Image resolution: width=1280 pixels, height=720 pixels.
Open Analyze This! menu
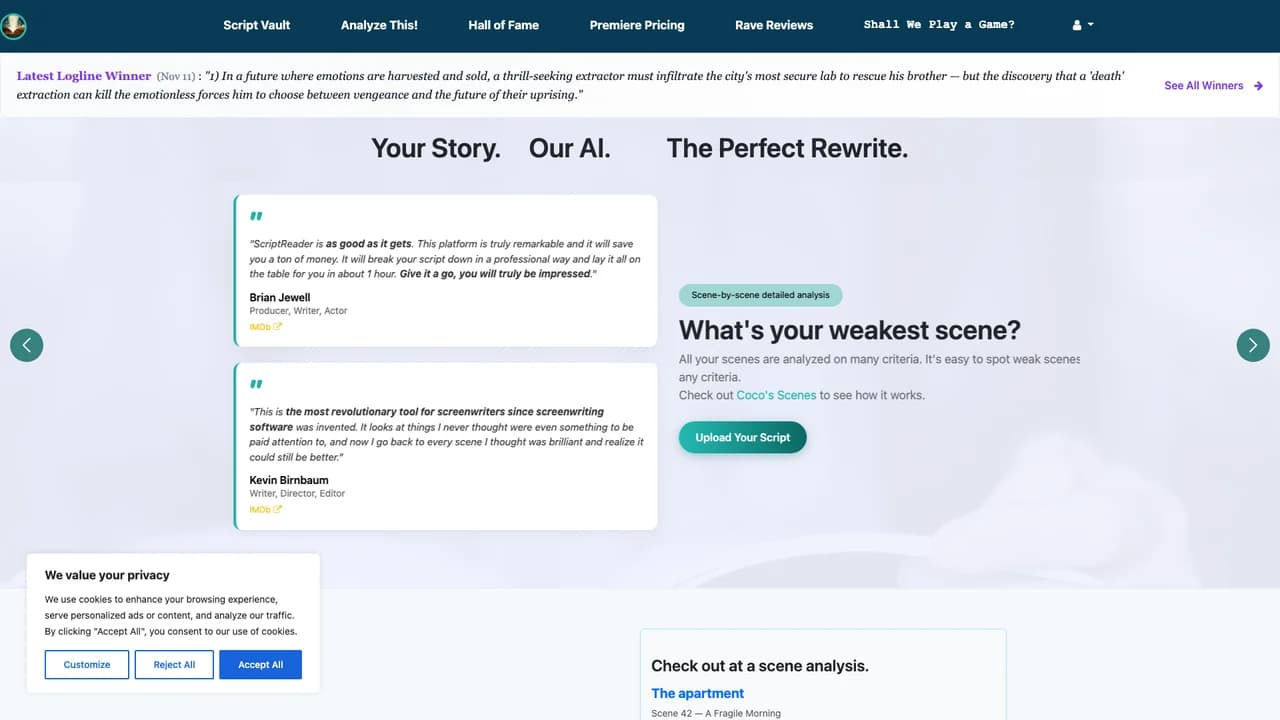point(379,25)
